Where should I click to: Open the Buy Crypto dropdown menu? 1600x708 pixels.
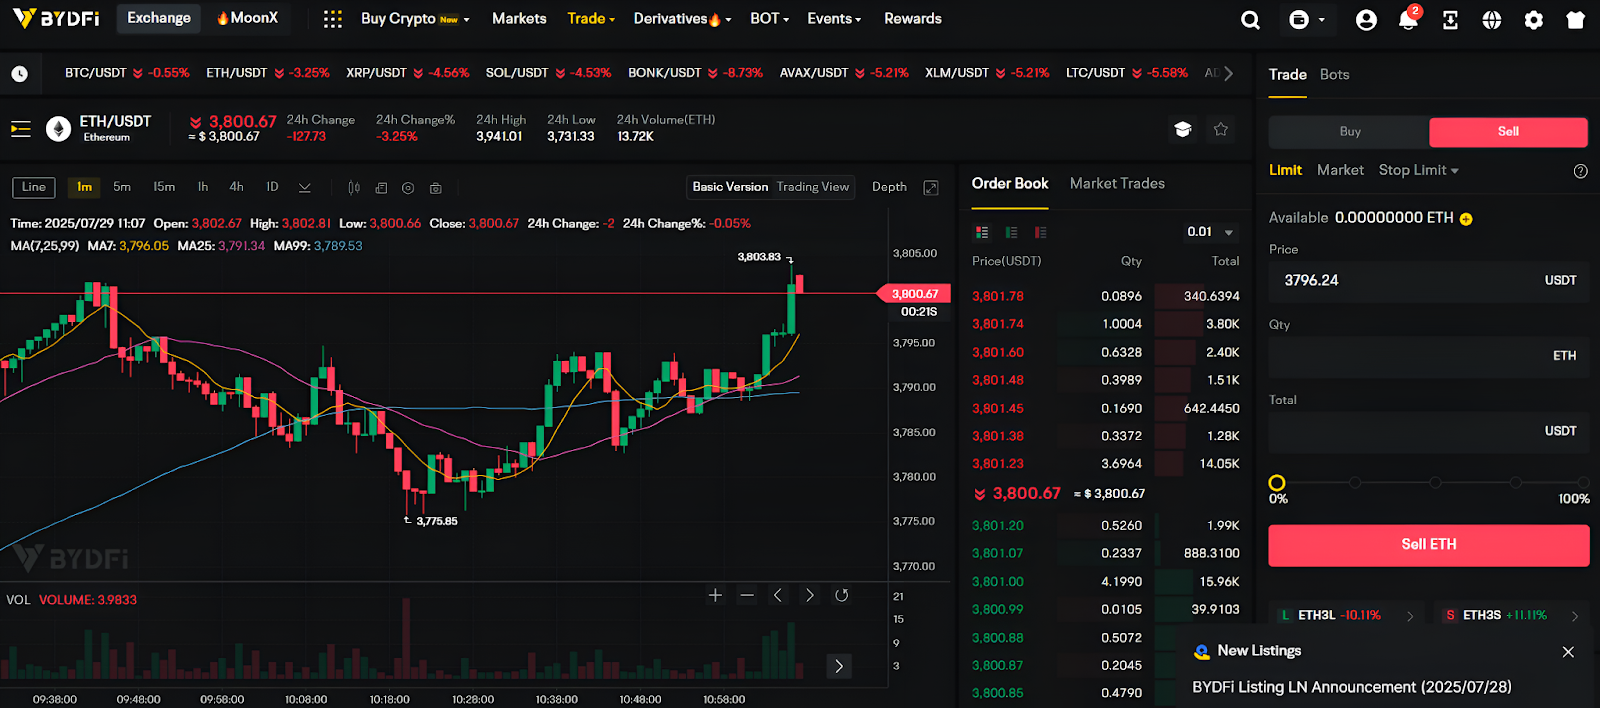click(x=415, y=19)
